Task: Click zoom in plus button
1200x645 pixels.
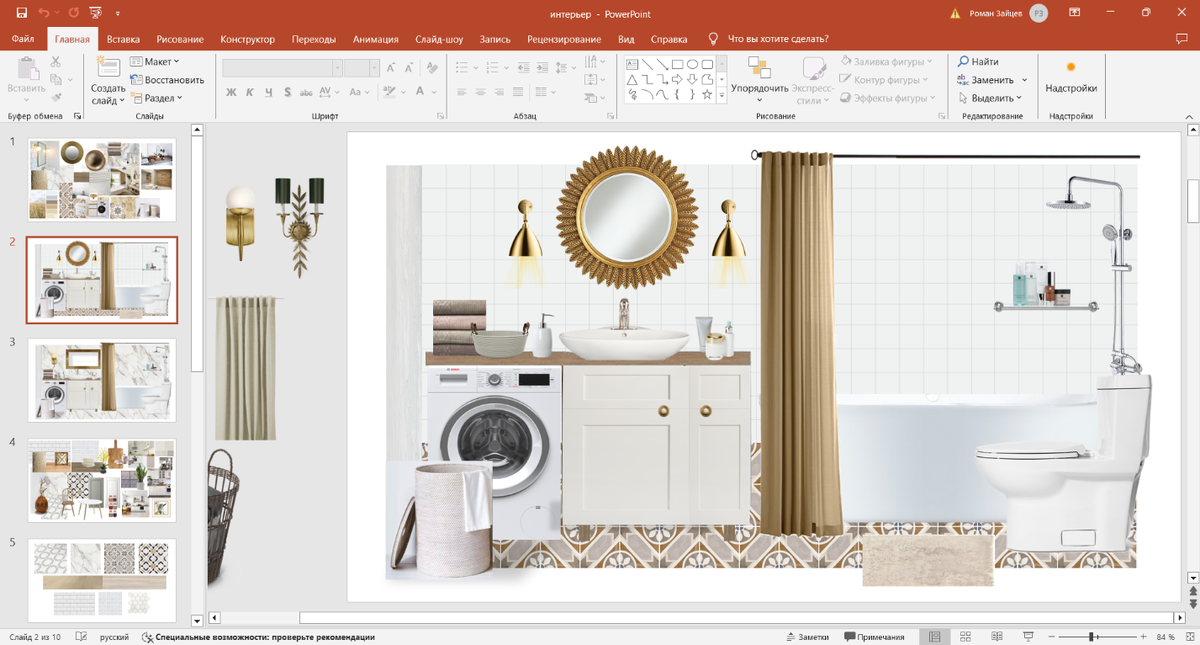Action: pyautogui.click(x=1144, y=637)
